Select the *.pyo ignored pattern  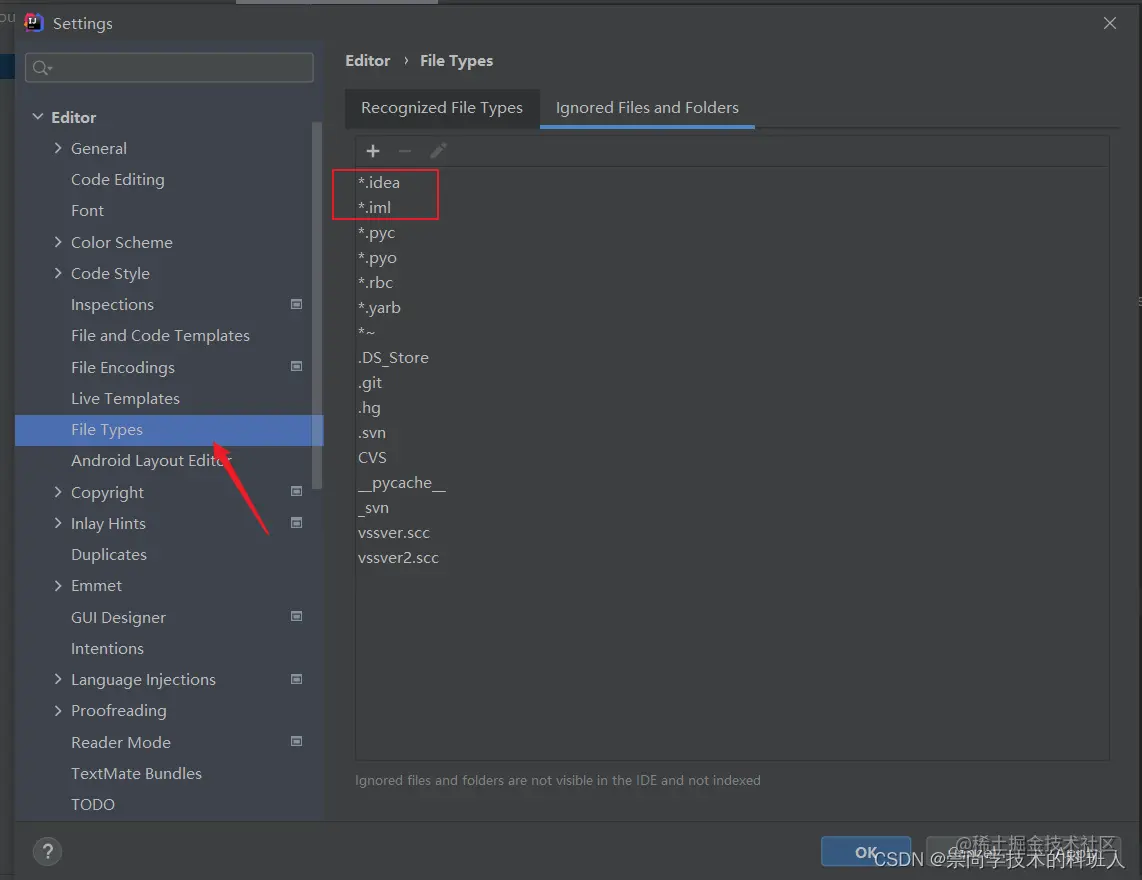coord(732,257)
